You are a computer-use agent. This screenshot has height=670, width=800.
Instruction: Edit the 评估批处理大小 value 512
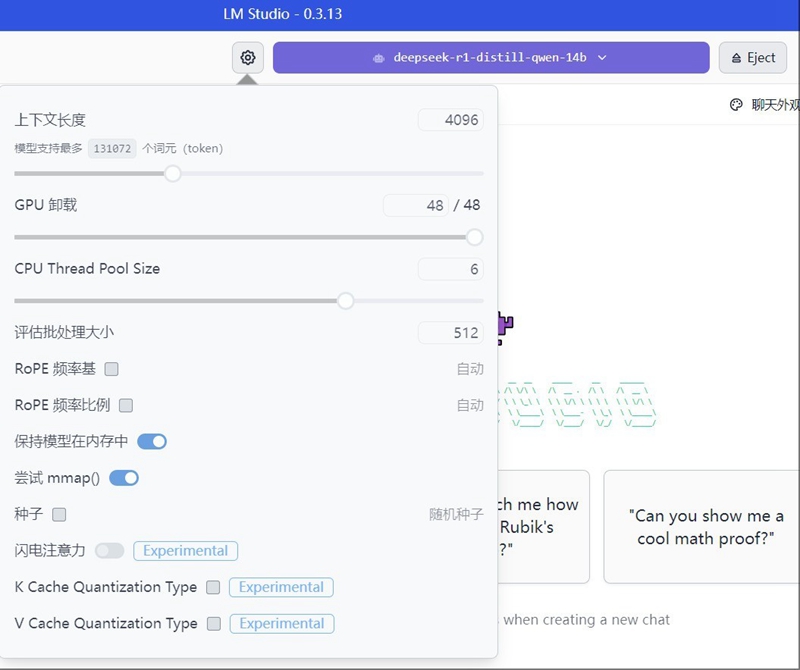(x=451, y=333)
